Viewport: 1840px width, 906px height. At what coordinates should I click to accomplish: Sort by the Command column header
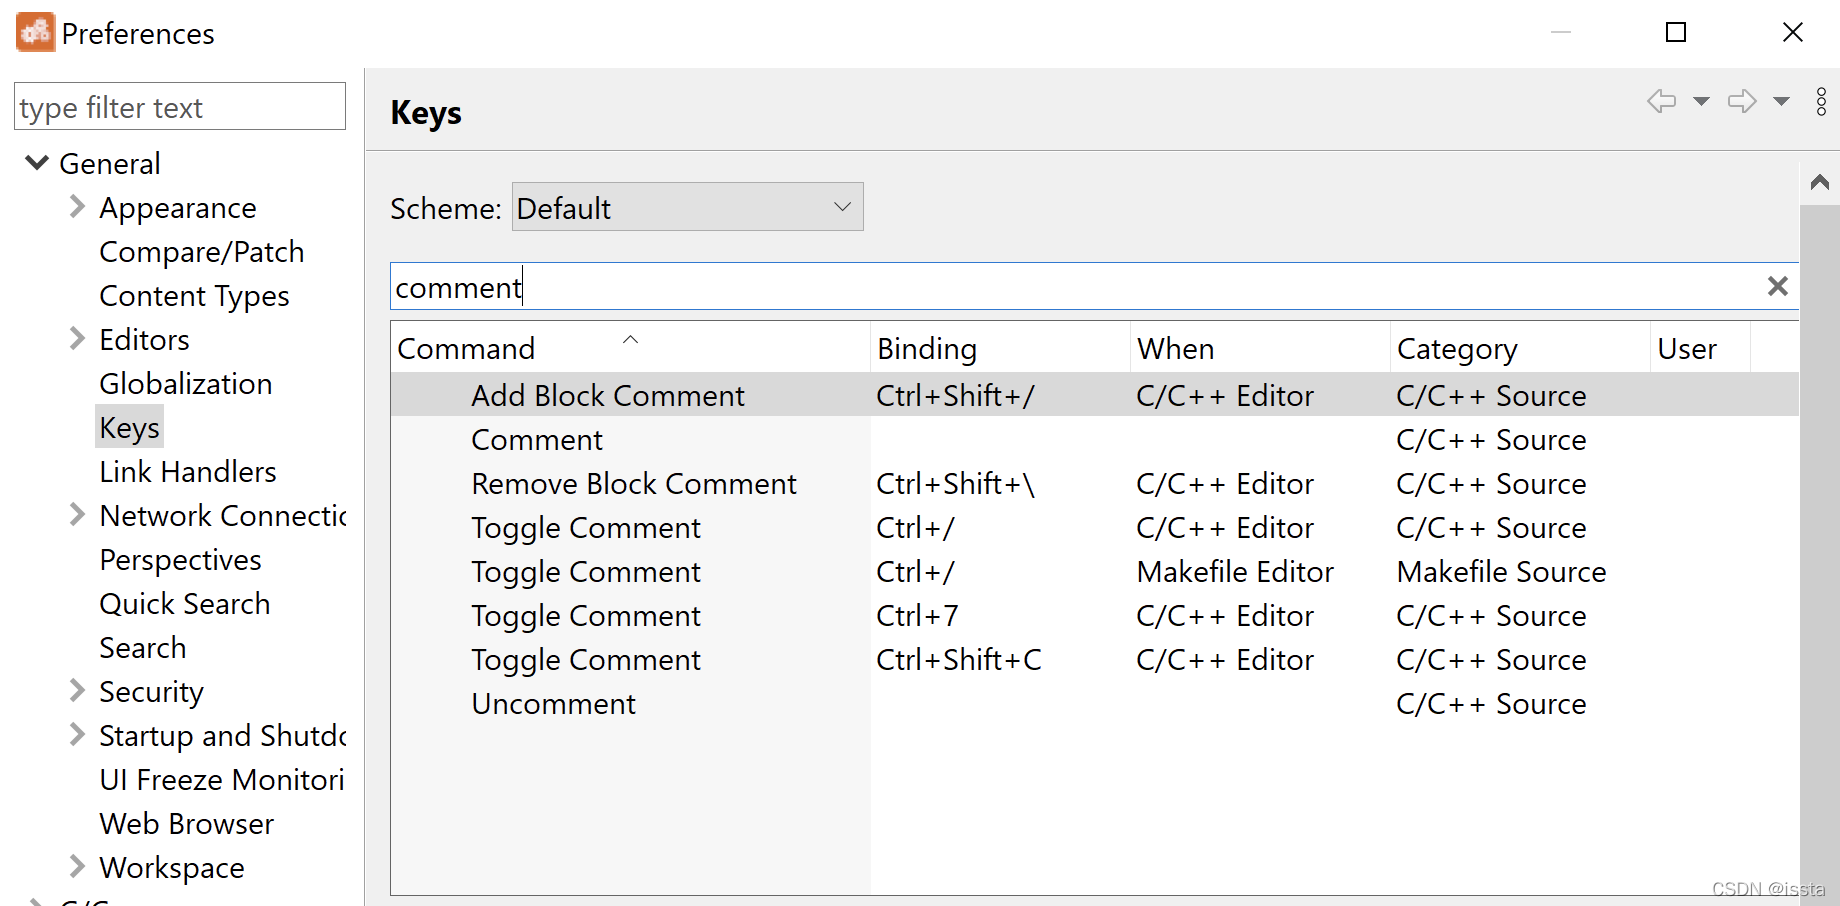coord(466,349)
